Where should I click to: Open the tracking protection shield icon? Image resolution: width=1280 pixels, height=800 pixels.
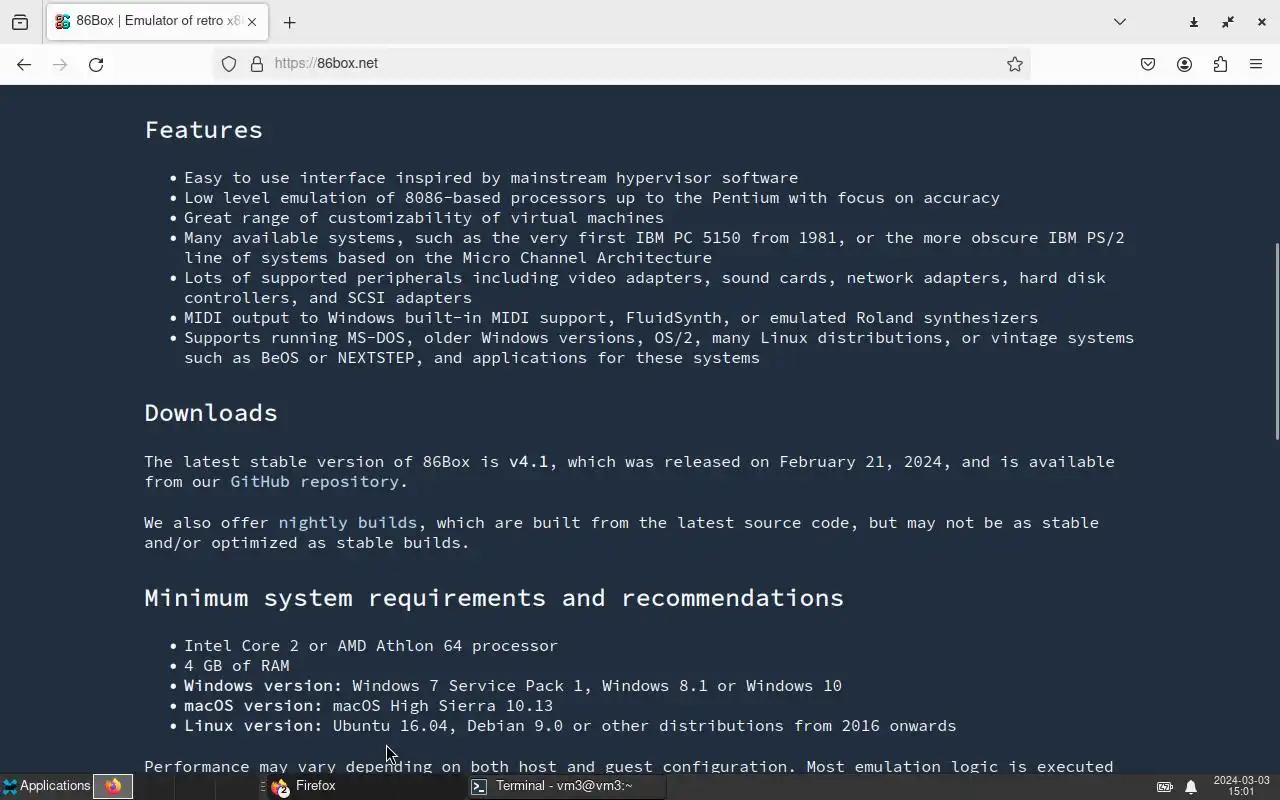coord(229,64)
